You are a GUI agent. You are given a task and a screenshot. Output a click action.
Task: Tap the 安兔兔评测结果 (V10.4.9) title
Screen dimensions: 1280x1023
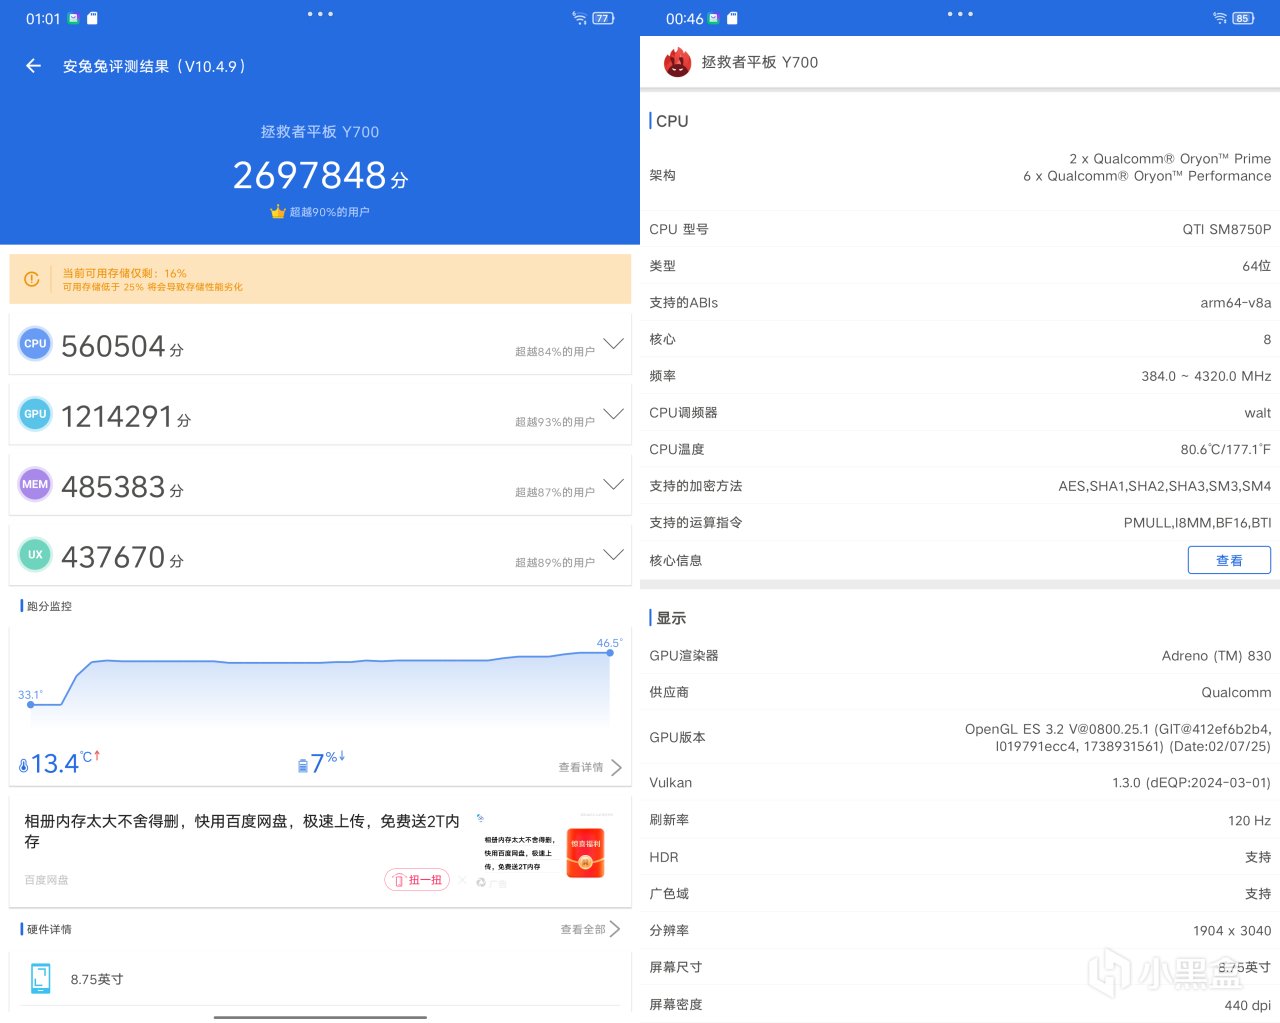(154, 66)
